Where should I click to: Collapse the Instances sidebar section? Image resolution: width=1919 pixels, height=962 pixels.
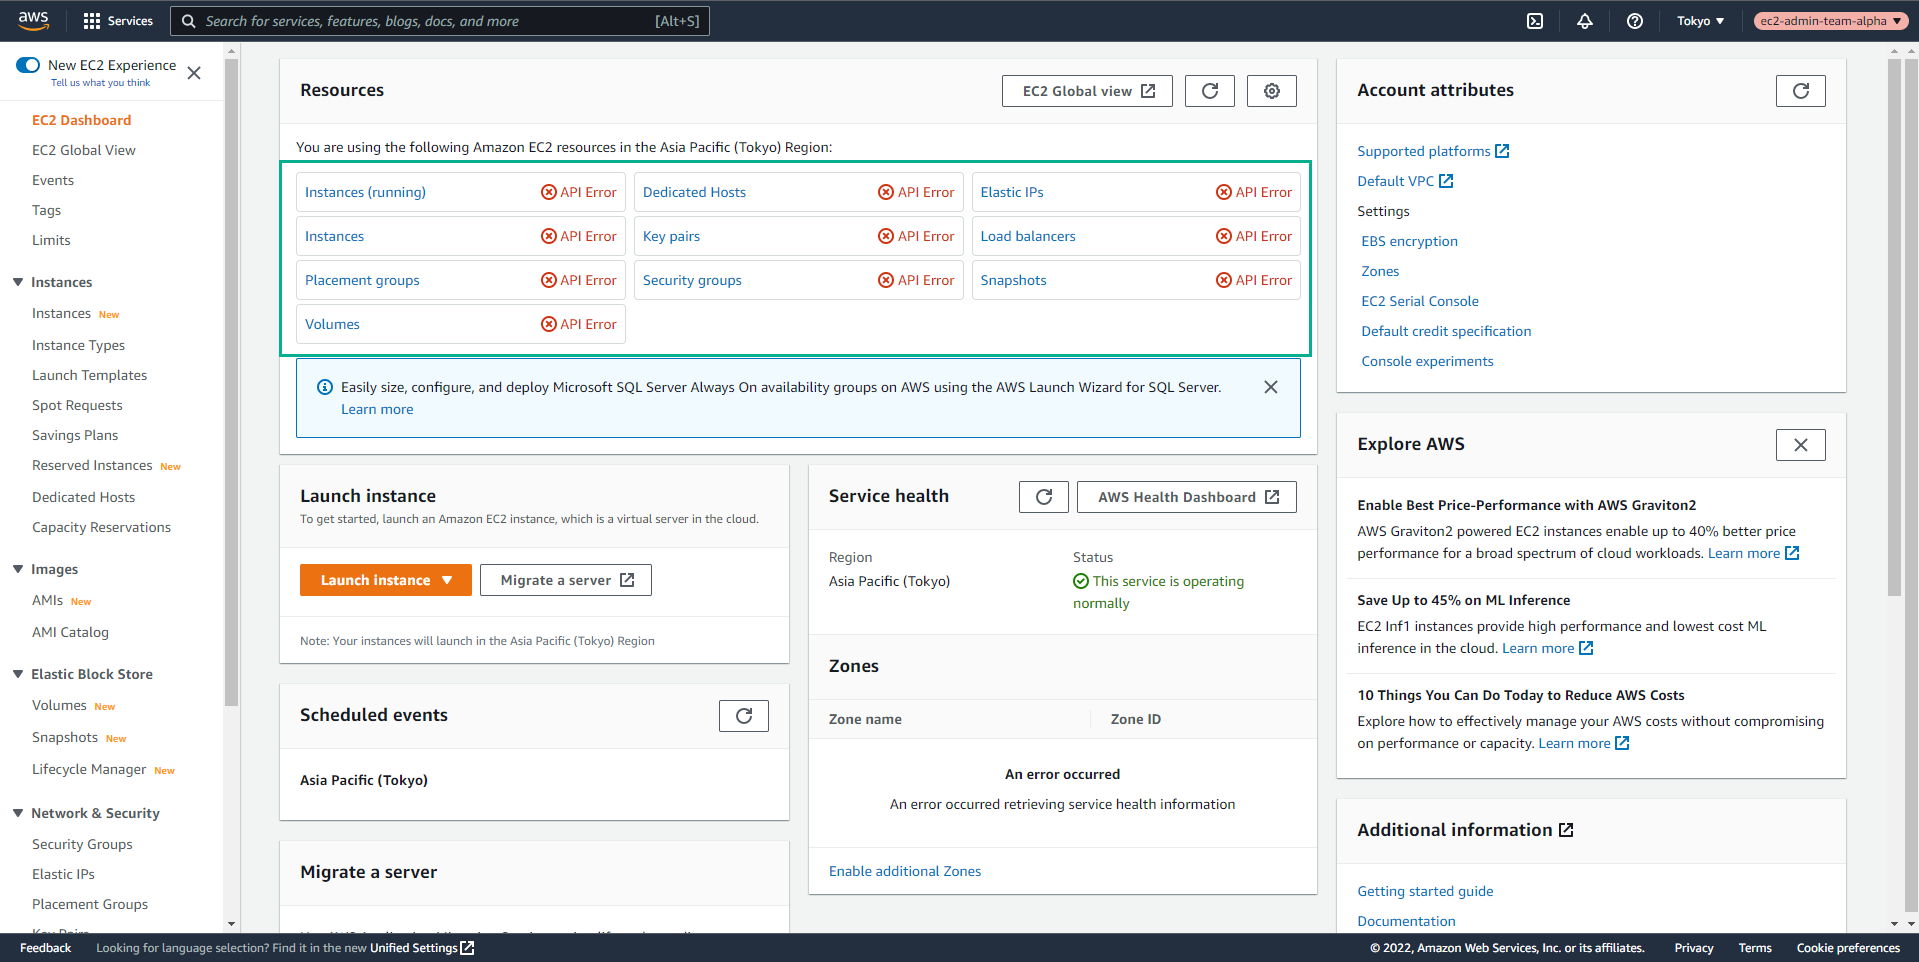18,282
